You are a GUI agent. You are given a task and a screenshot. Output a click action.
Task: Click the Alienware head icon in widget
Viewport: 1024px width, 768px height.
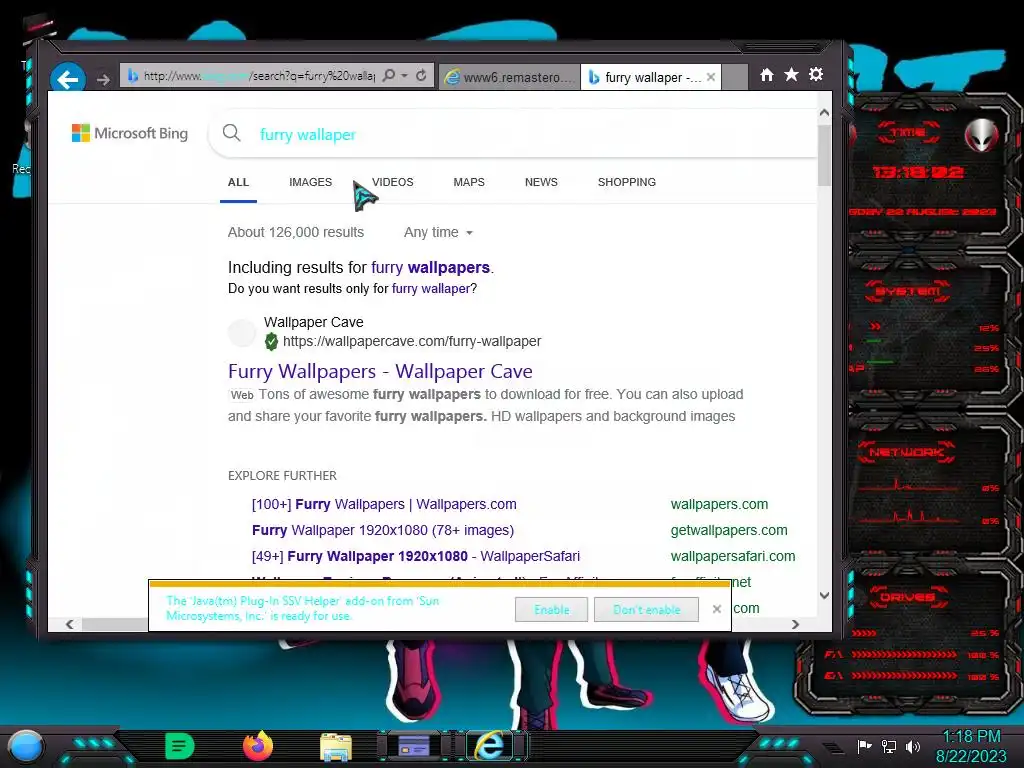click(x=982, y=136)
